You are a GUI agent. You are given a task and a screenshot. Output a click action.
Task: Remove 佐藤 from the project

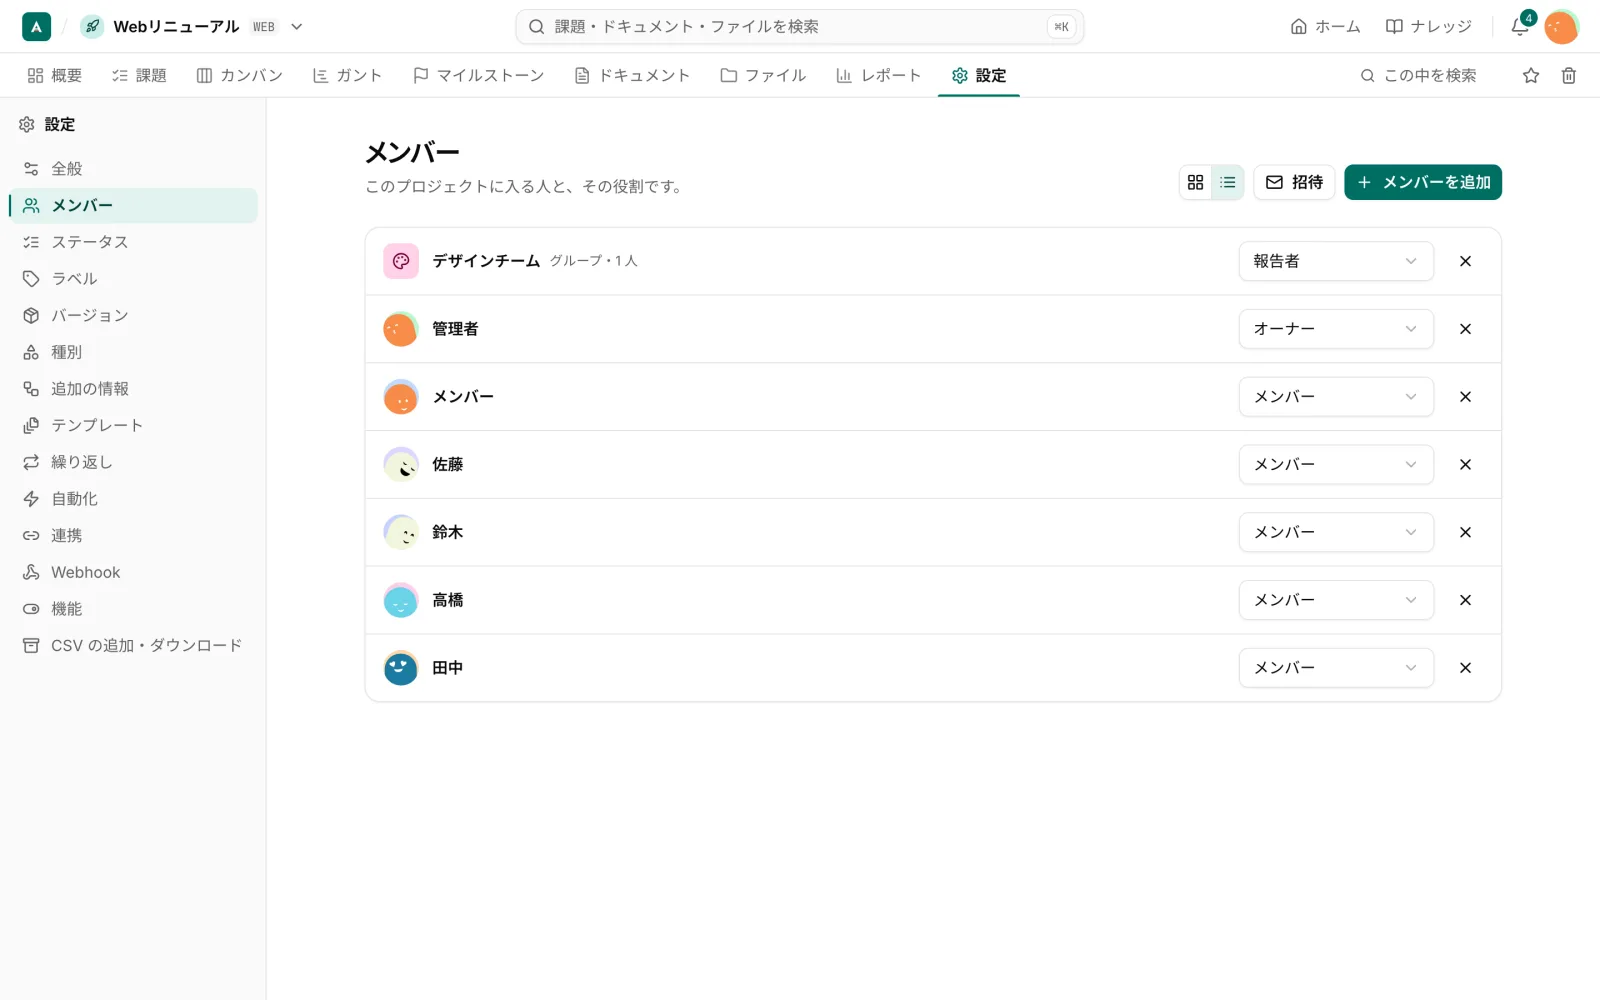click(1465, 464)
